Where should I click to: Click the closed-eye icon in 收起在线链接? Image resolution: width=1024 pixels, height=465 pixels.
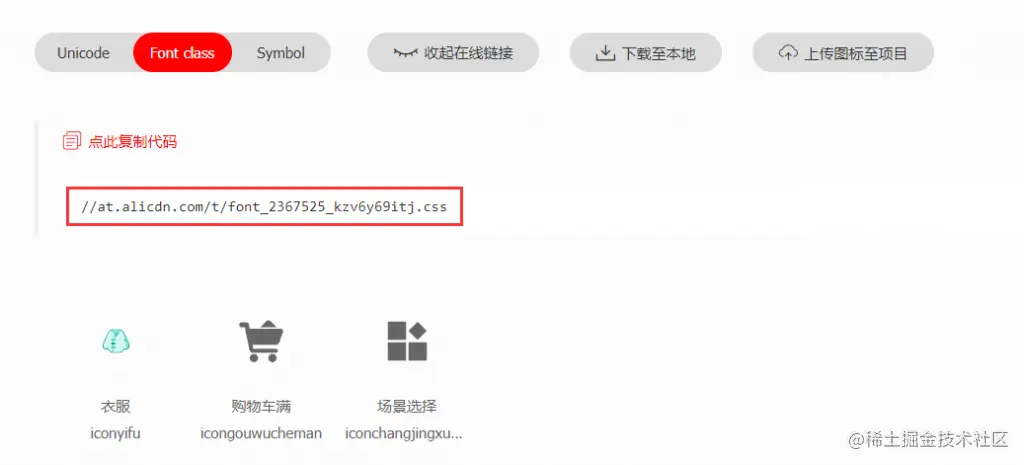(x=405, y=53)
